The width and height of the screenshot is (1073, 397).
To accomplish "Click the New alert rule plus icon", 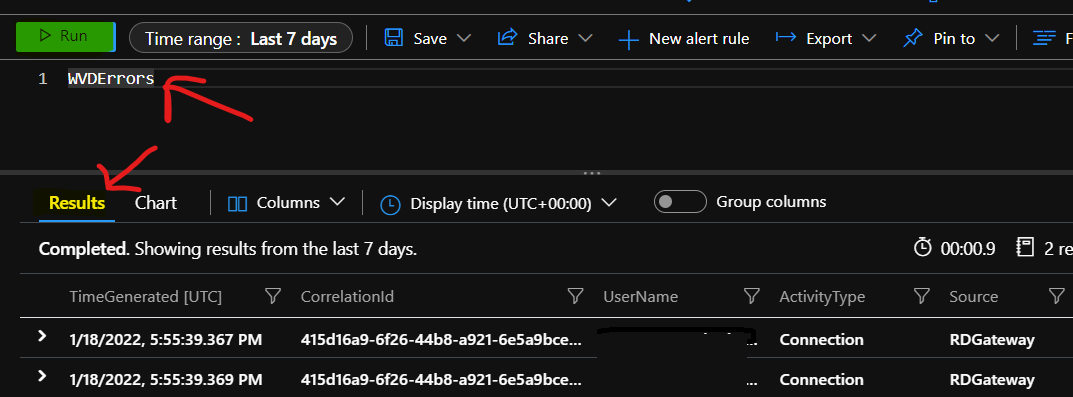I will [x=628, y=40].
